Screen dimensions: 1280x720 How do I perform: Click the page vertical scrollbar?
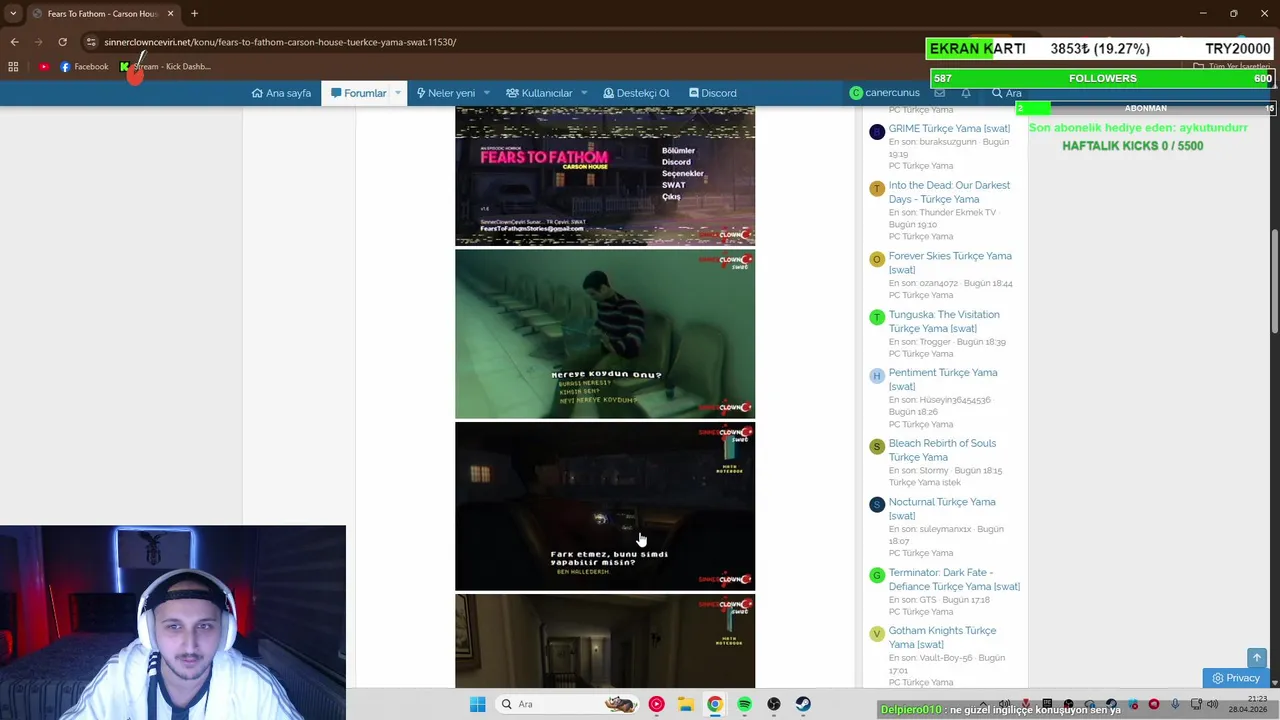tap(1274, 280)
